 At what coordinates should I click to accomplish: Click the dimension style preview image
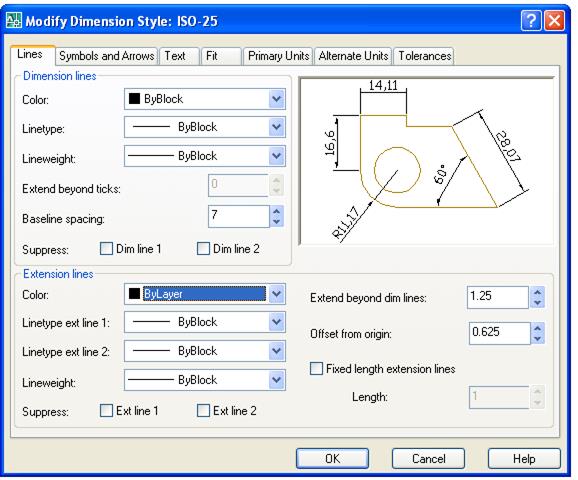click(427, 161)
